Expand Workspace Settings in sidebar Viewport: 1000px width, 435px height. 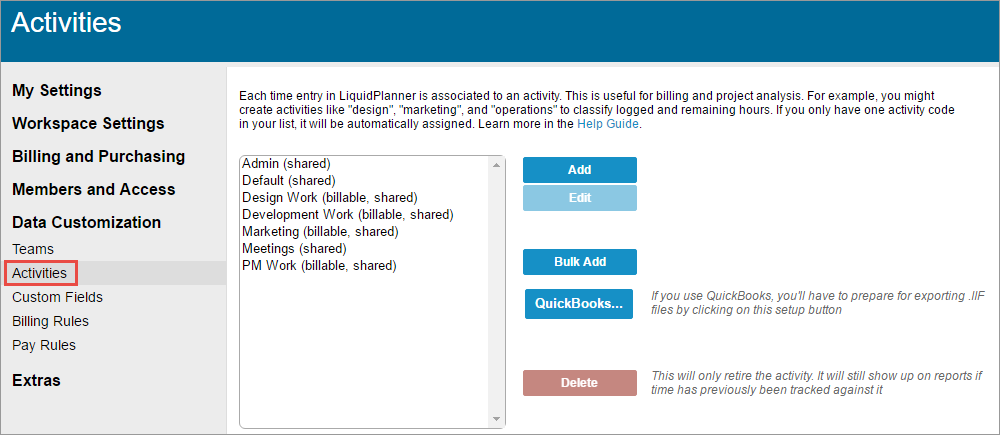88,123
